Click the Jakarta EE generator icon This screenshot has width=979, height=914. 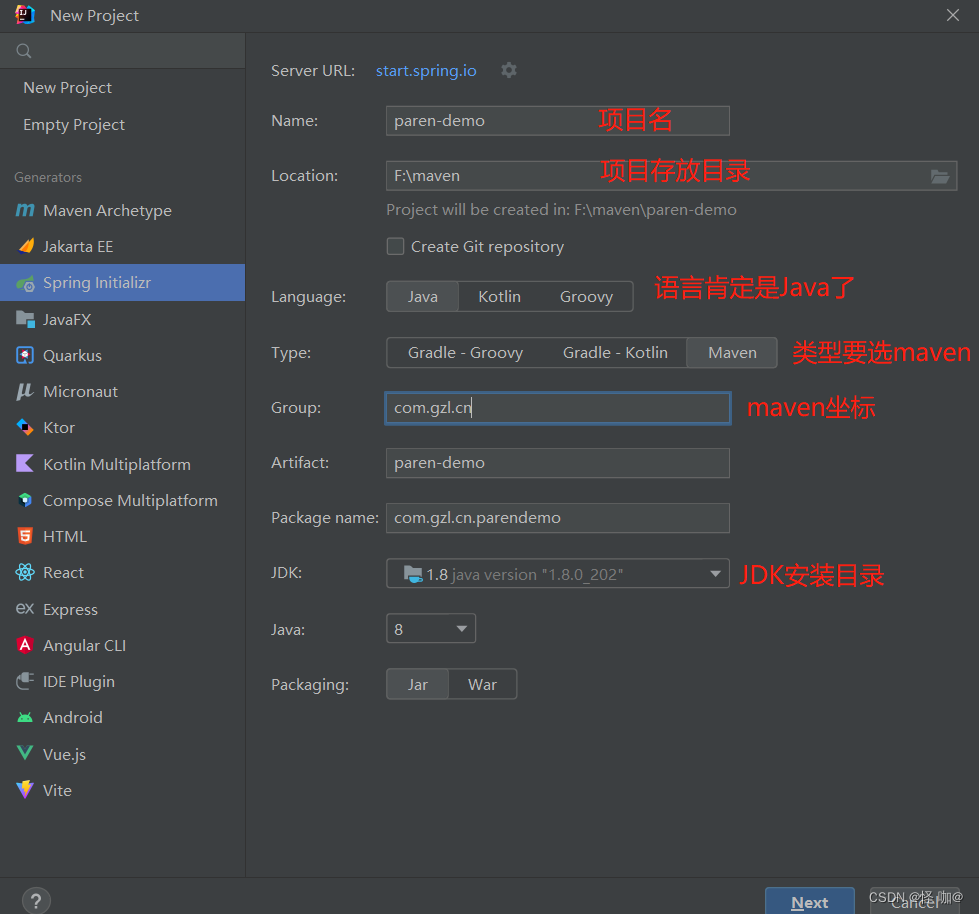[x=25, y=247]
